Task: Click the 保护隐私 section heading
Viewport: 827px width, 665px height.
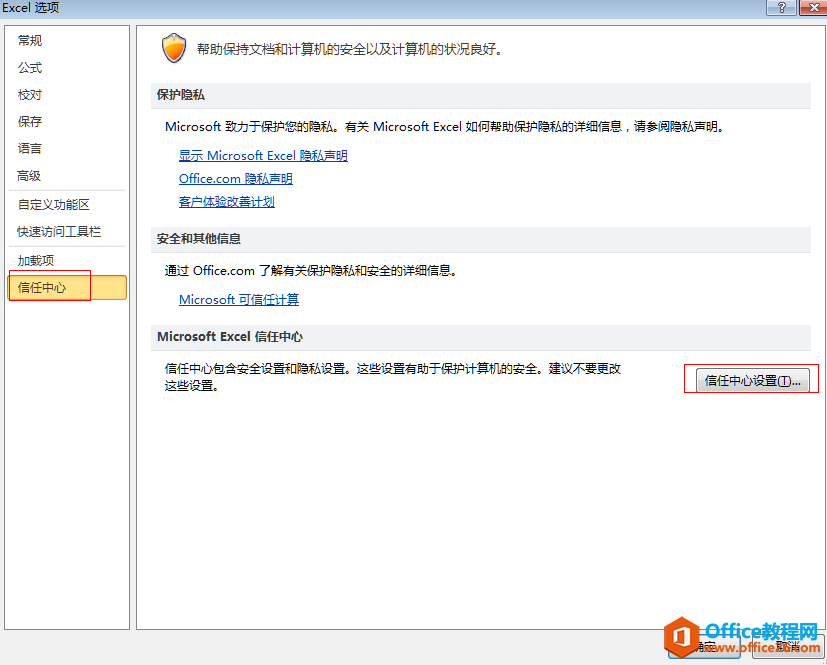Action: point(180,95)
